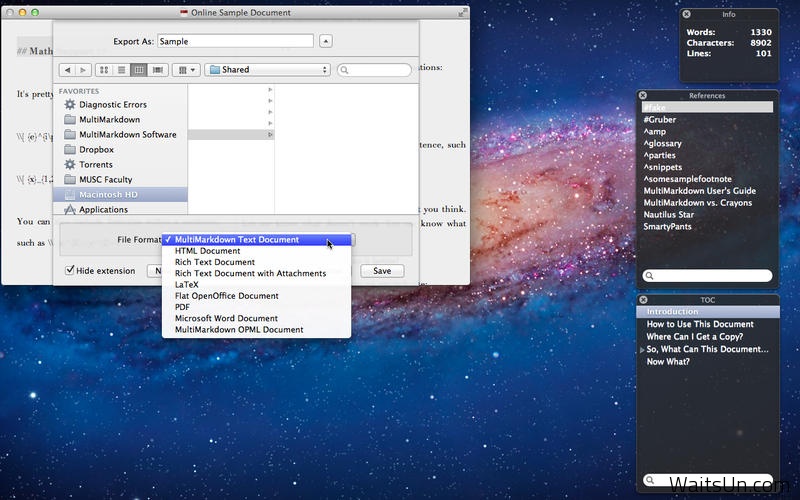Choose LaTeX export format

[257, 285]
